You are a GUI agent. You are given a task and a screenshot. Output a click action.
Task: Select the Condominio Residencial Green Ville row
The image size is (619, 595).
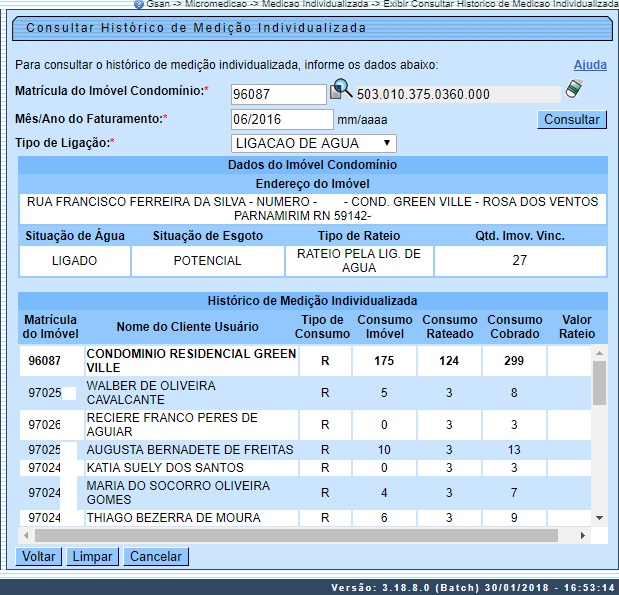point(191,361)
